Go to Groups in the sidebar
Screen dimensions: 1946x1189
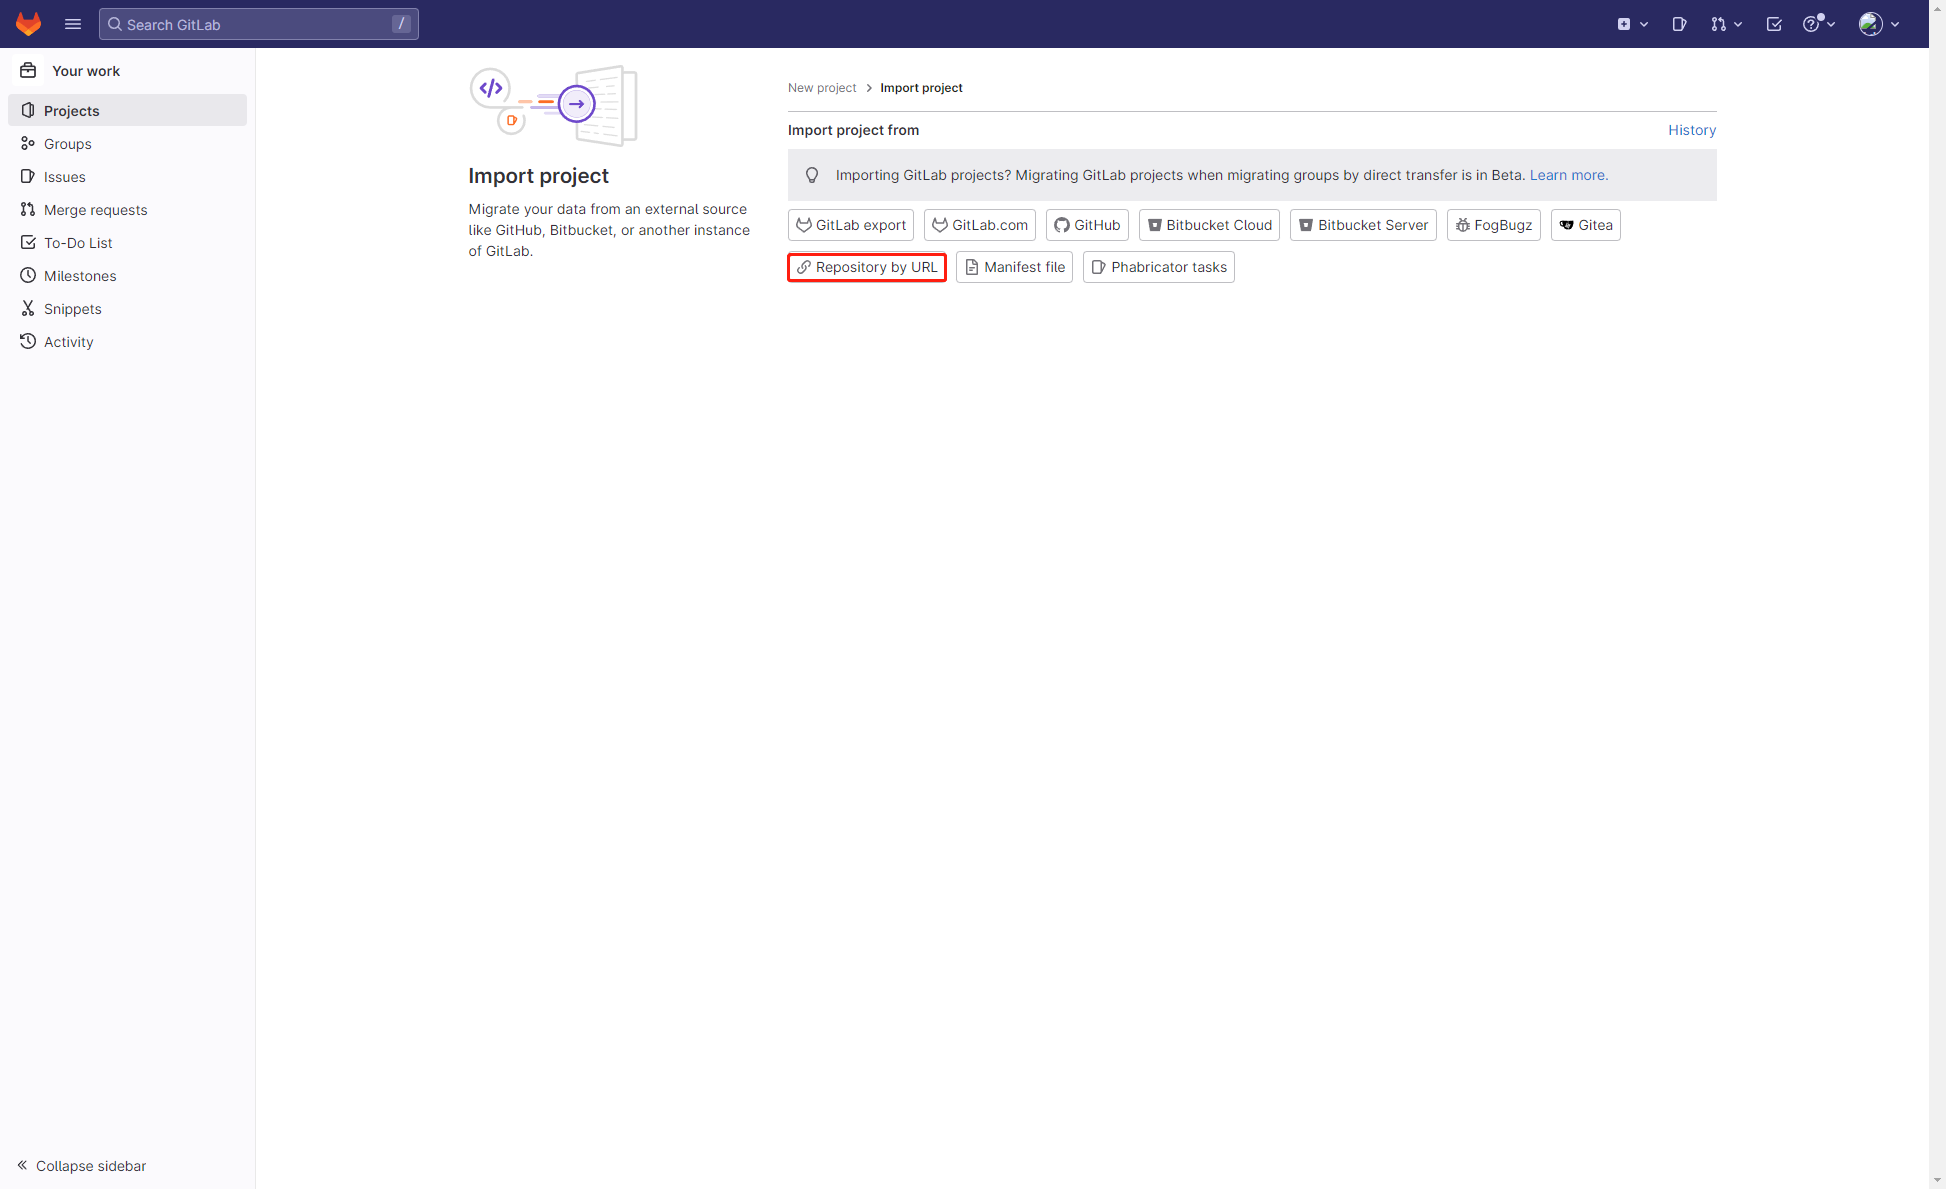pyautogui.click(x=67, y=144)
